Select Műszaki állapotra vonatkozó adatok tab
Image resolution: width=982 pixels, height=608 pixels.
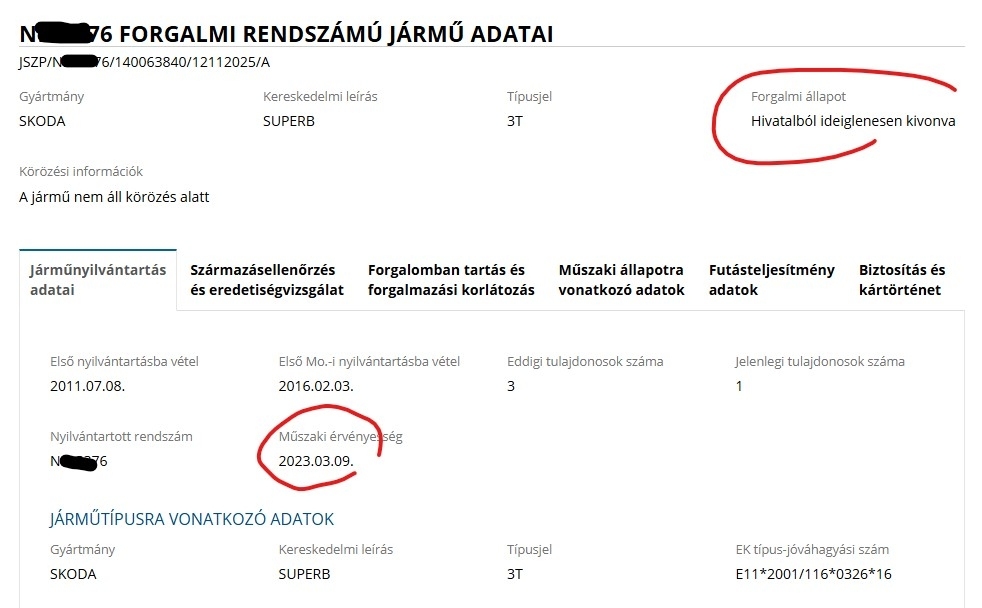tap(621, 279)
